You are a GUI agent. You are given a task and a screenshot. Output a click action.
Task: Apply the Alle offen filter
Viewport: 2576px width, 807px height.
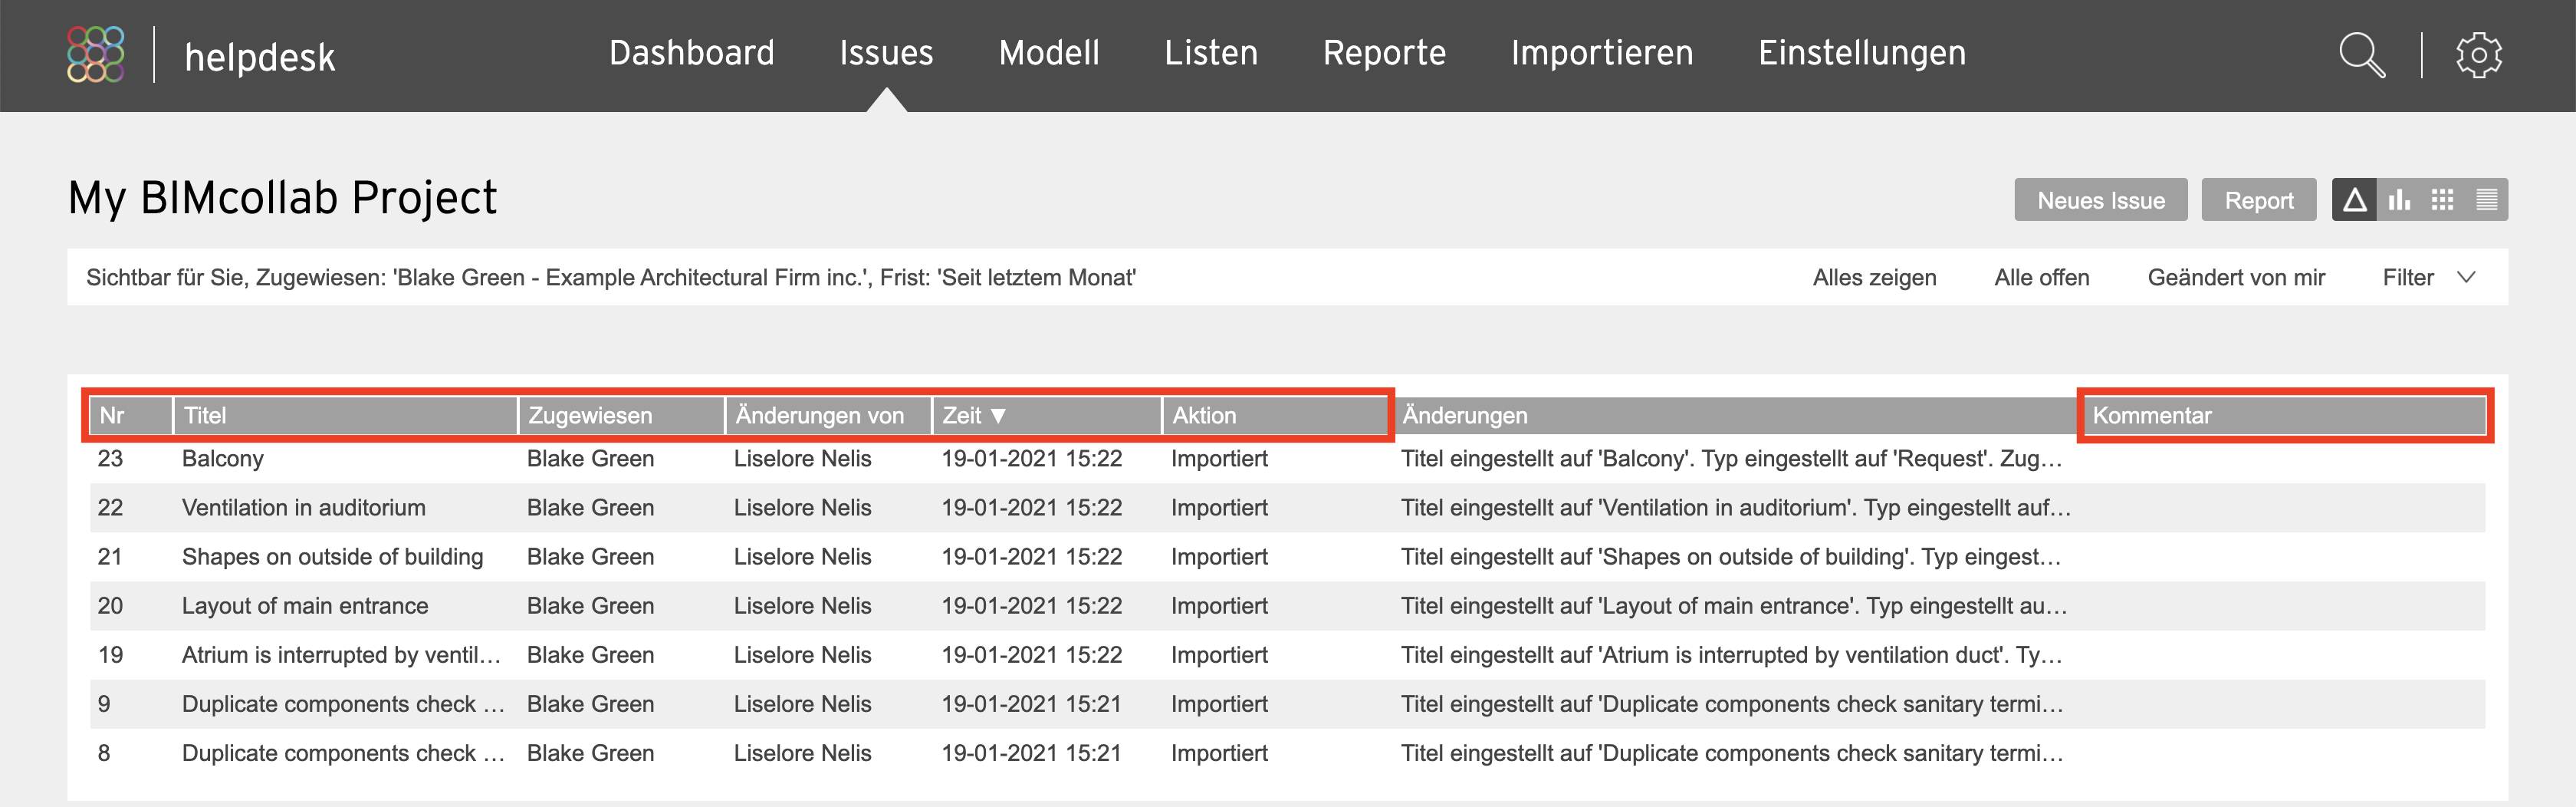click(2041, 277)
